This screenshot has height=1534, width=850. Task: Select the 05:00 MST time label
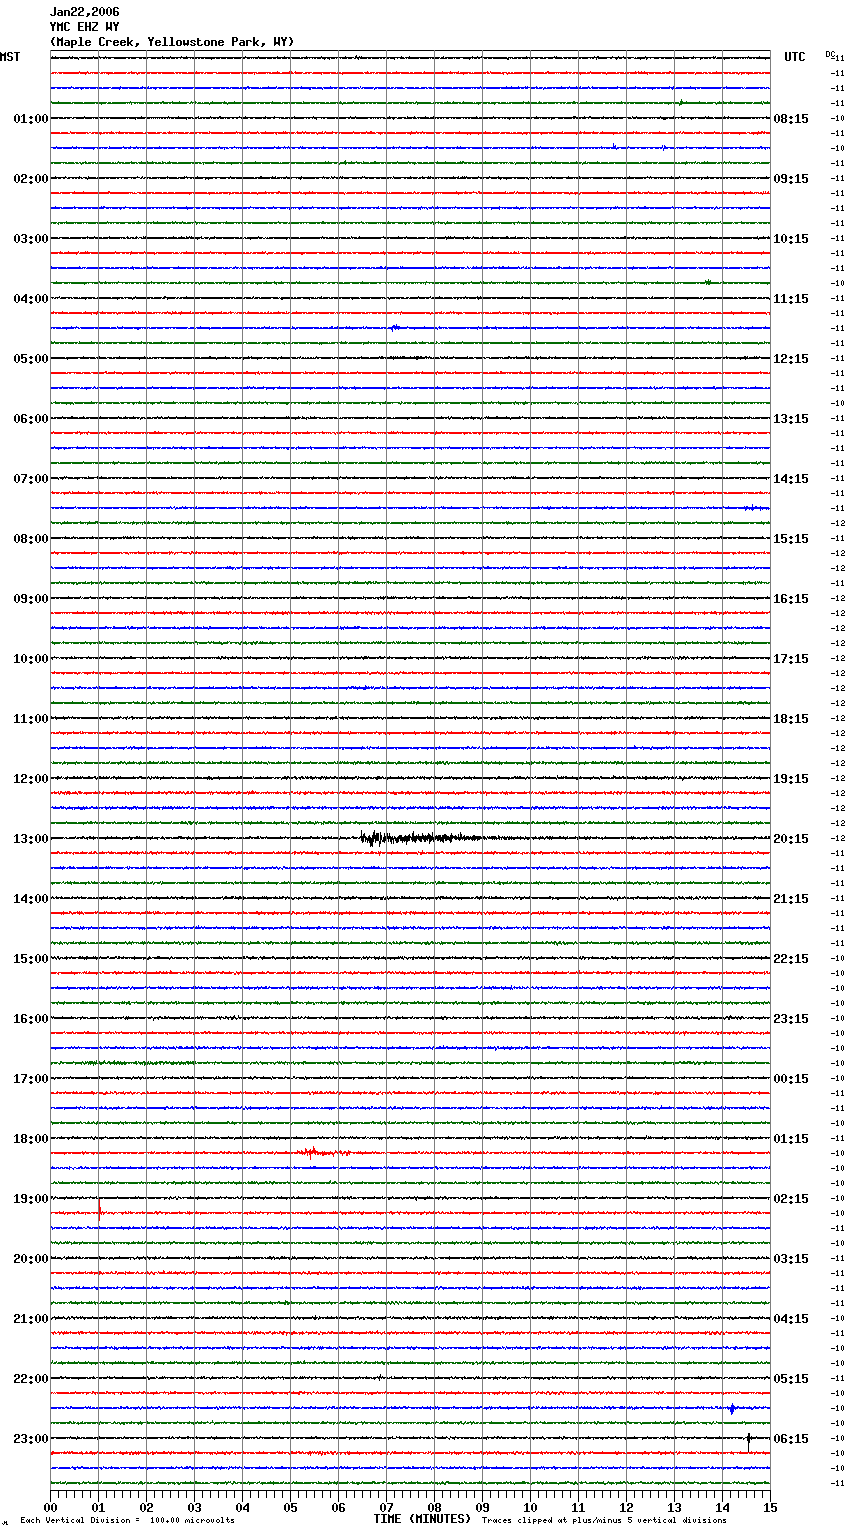pos(30,359)
